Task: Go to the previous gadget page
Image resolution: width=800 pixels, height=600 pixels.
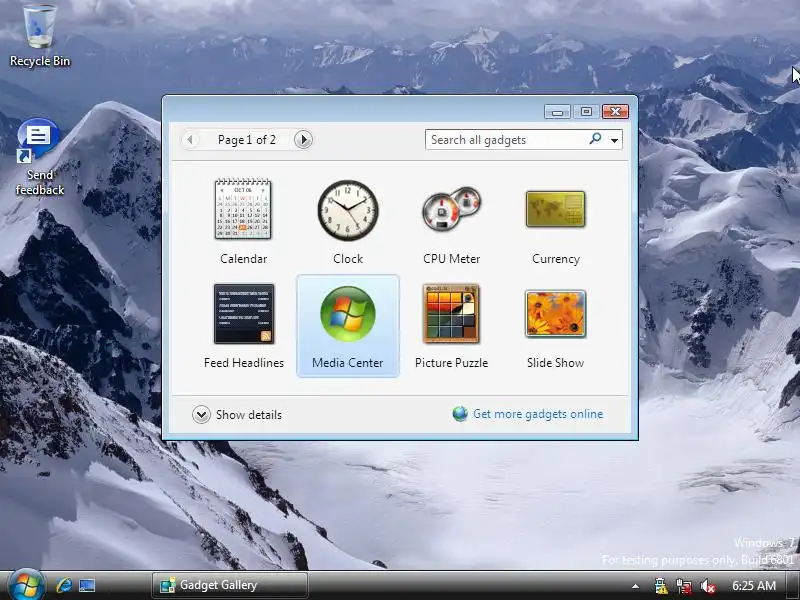Action: point(190,139)
